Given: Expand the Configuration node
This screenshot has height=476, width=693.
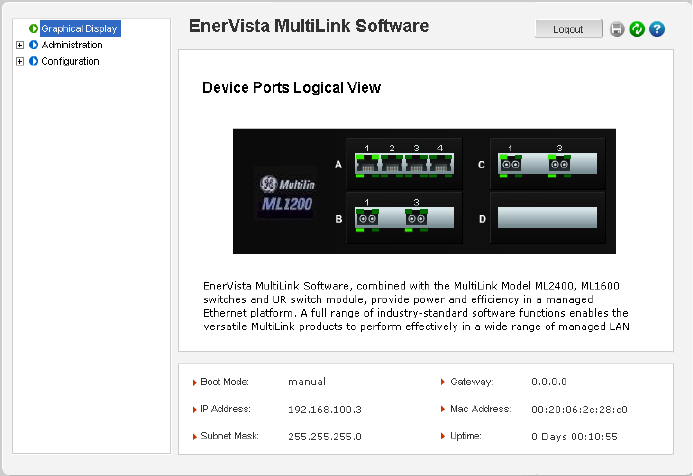Looking at the screenshot, I should pos(20,61).
